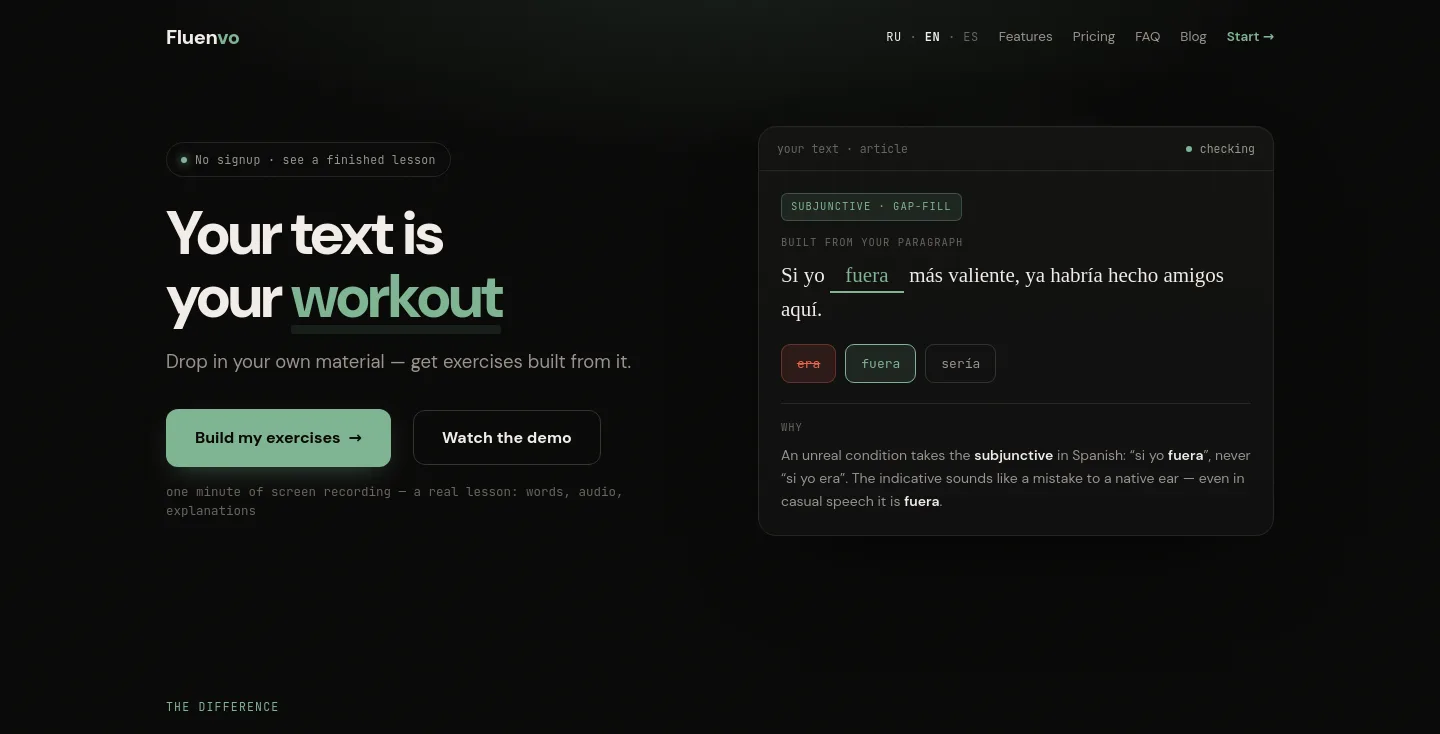Choose the 'fuera' answer chip
The width and height of the screenshot is (1440, 734).
880,364
